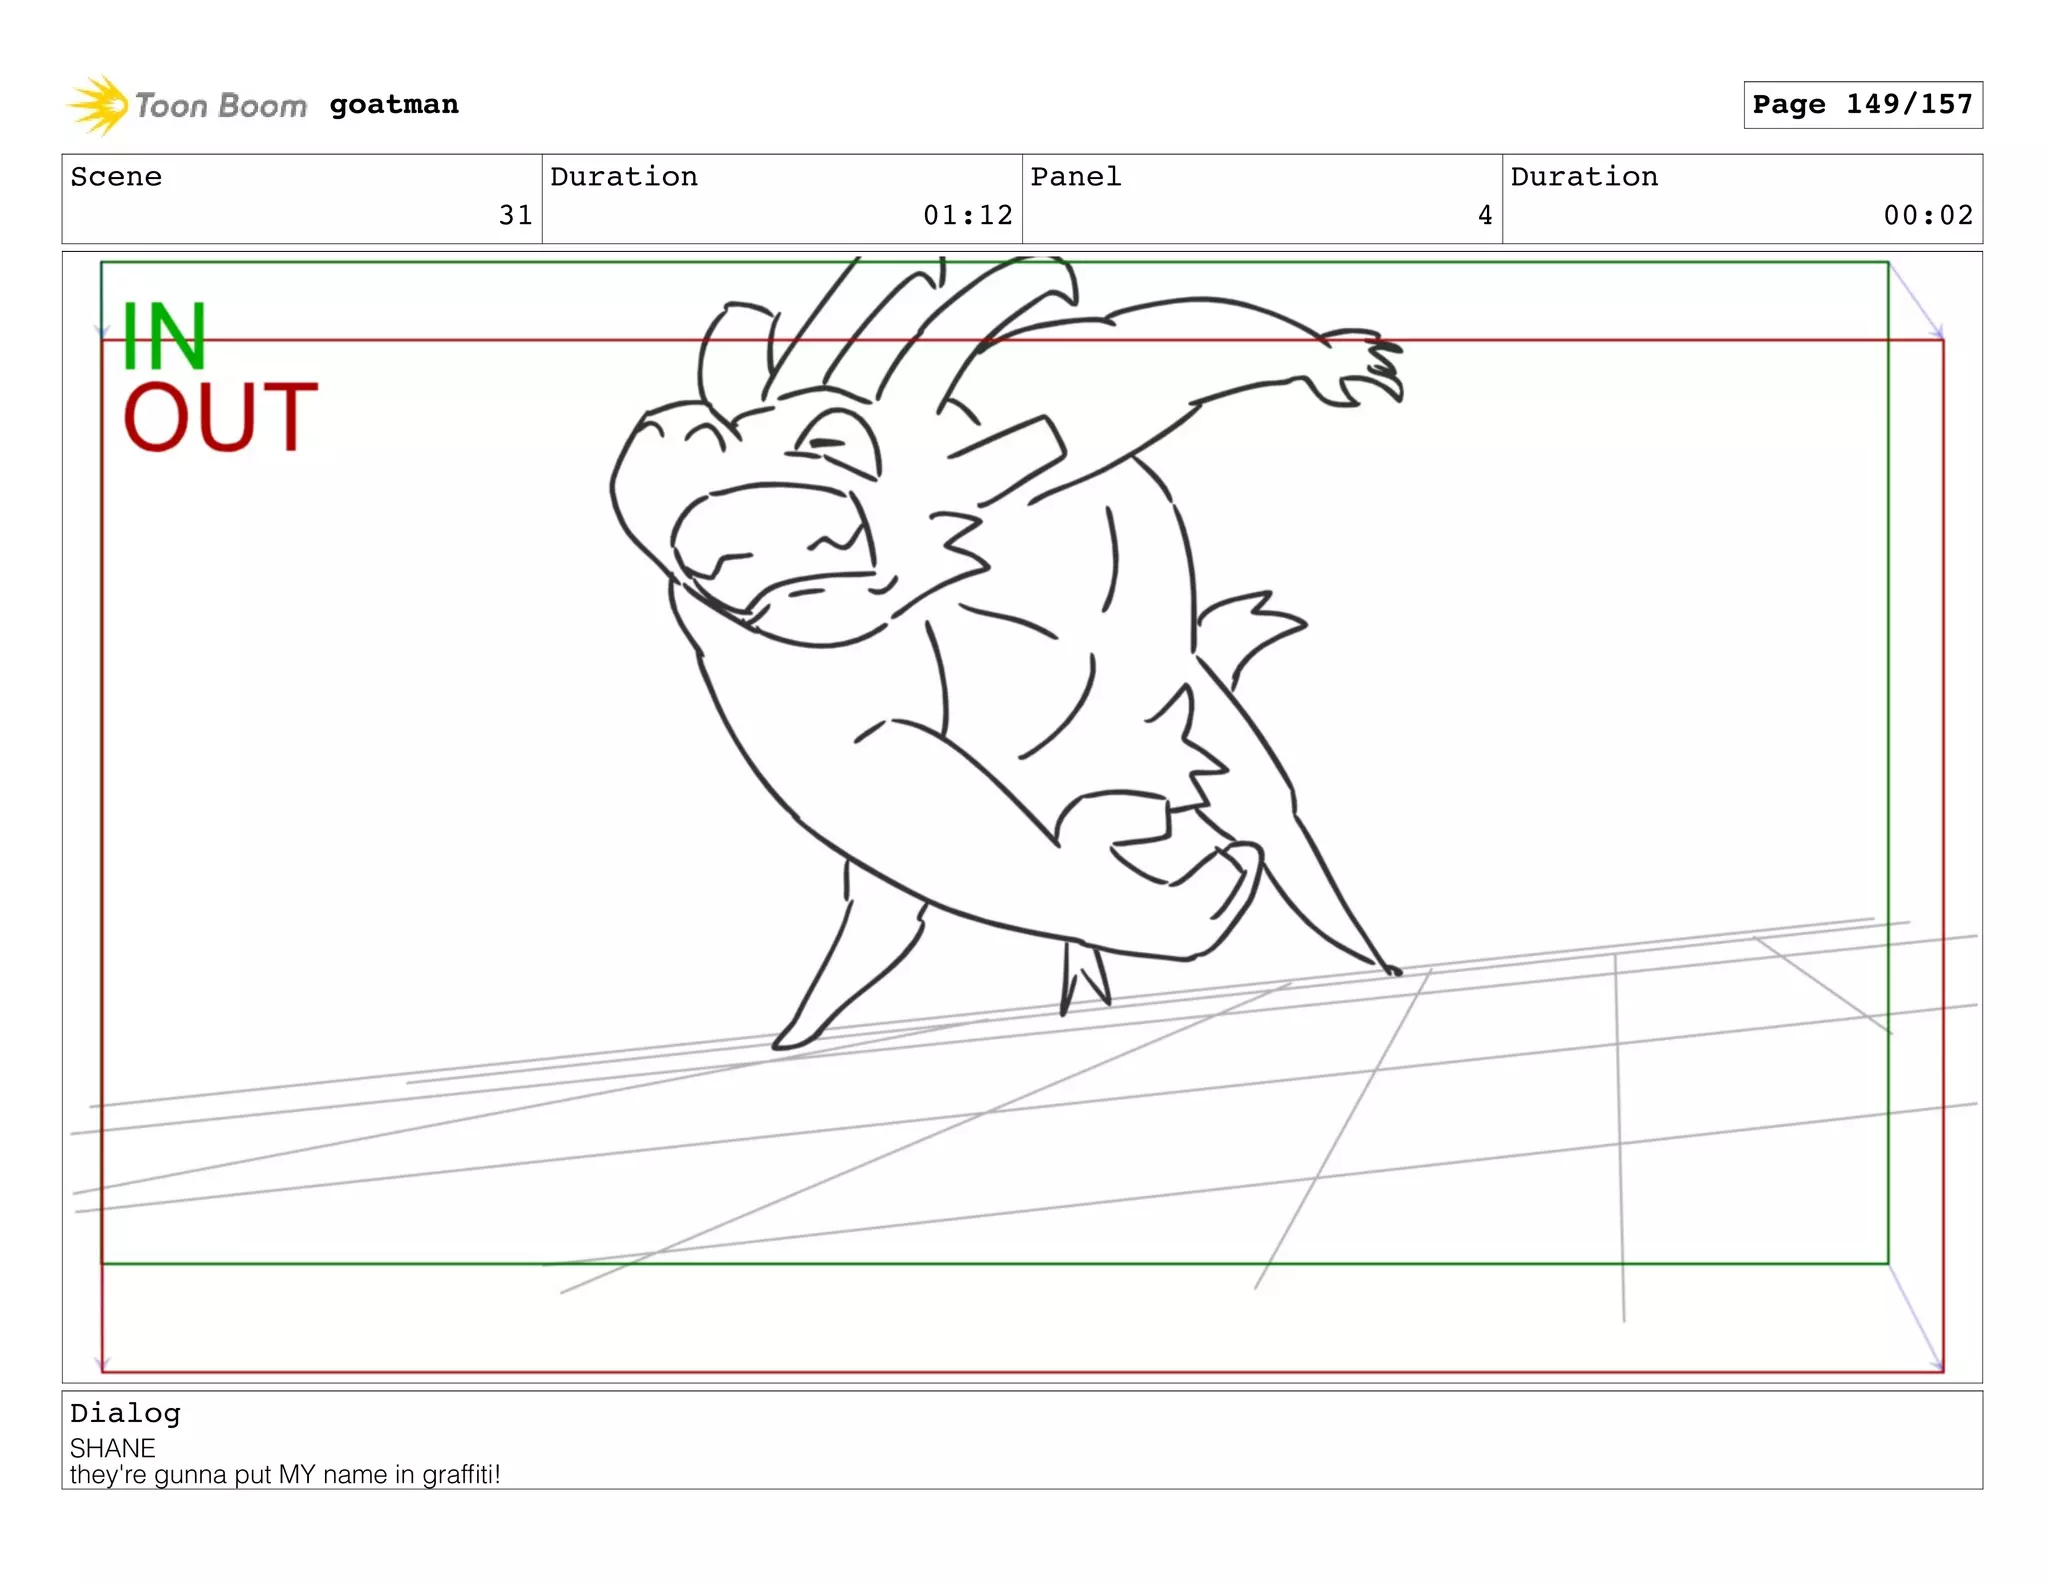
Task: Click the 'Duration' label next to Scene
Action: (624, 177)
